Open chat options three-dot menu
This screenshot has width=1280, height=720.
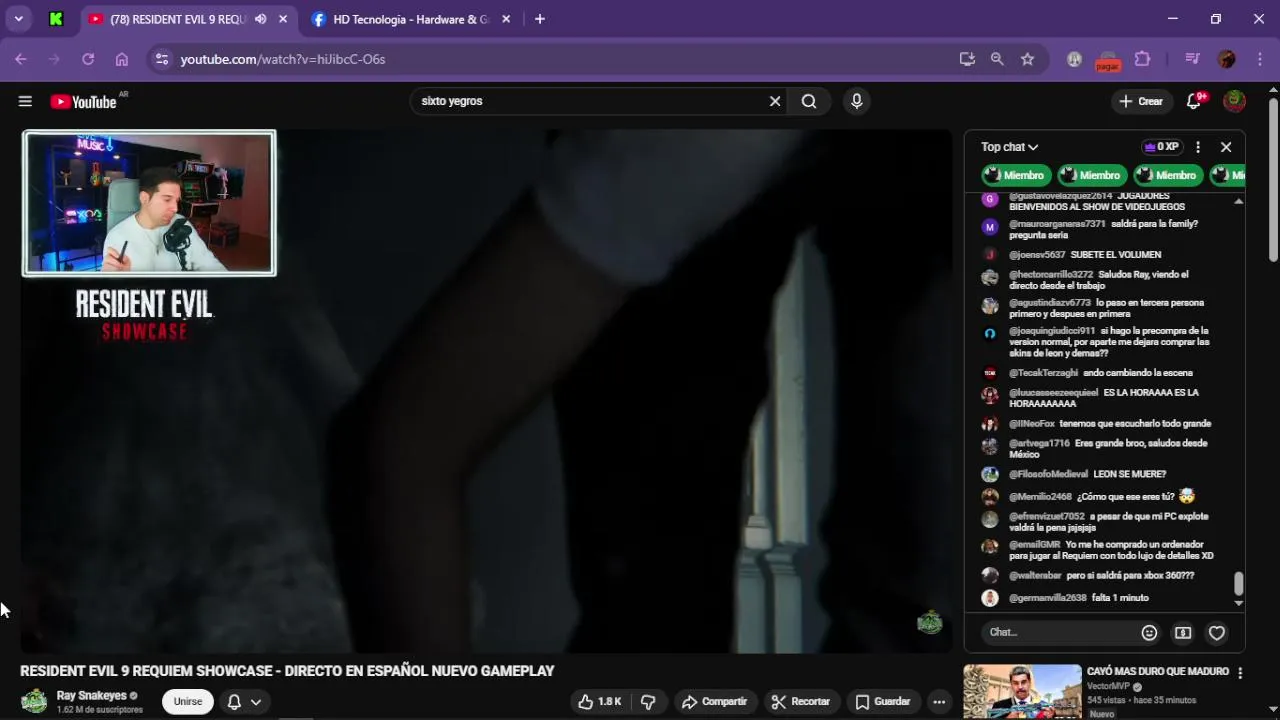pos(1198,147)
